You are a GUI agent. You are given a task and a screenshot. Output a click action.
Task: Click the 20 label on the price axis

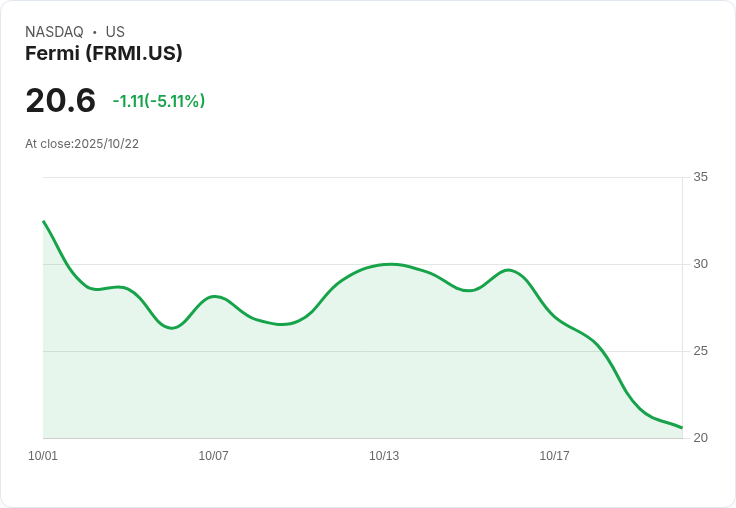click(700, 438)
